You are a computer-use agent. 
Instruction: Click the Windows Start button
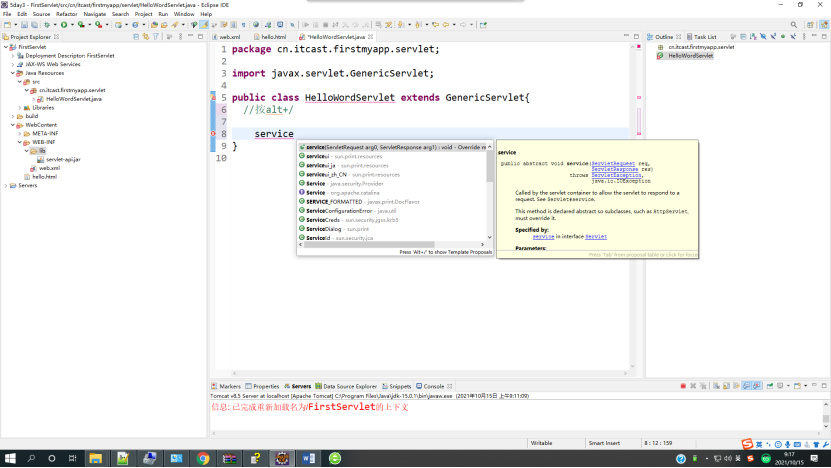pyautogui.click(x=10, y=458)
